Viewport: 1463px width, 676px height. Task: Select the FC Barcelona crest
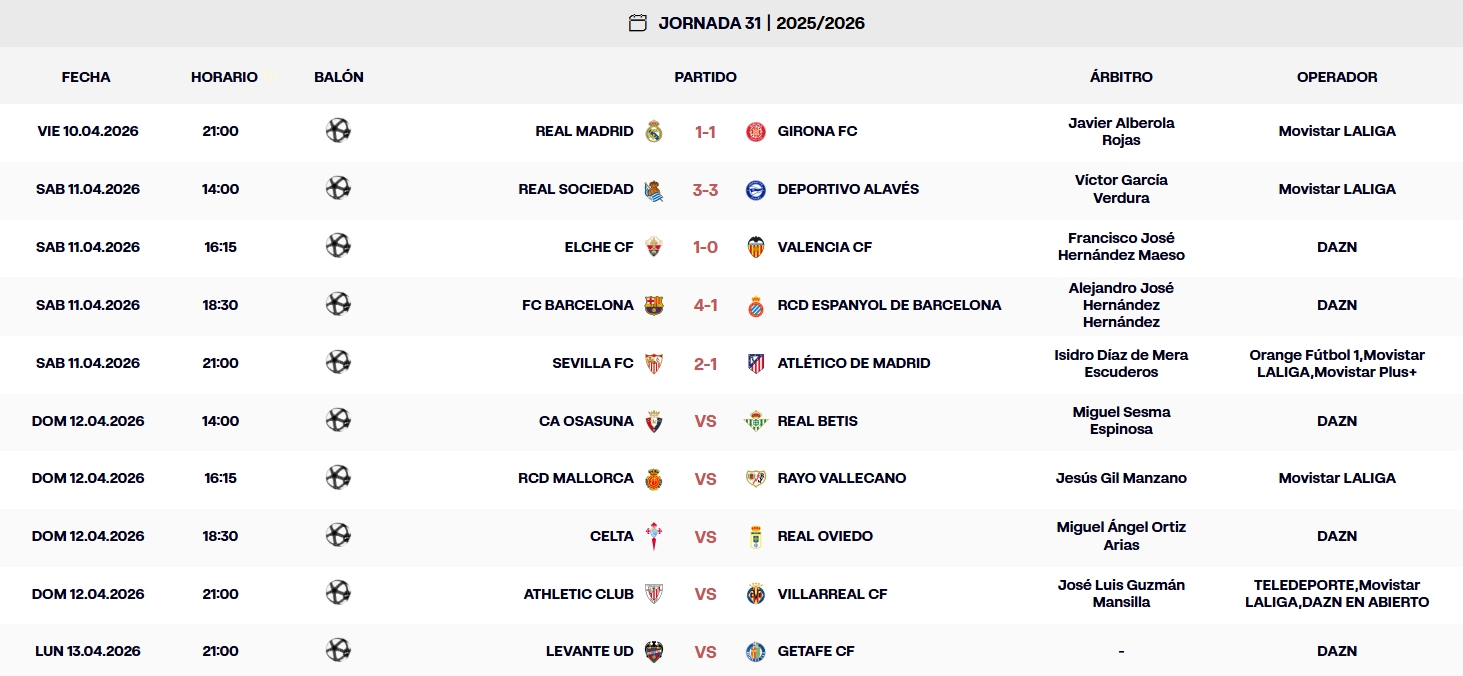655,305
